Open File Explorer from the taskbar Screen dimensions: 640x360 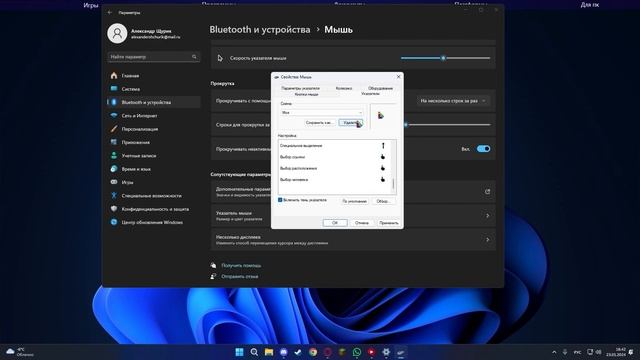click(269, 352)
